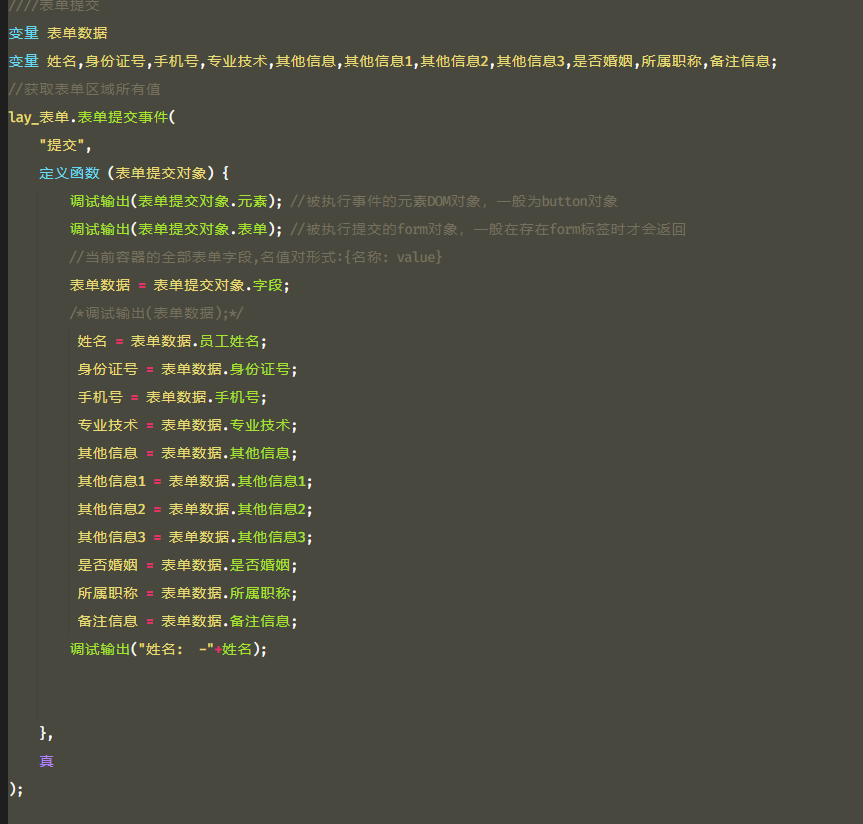Click "调试输出(表单提交对象.元素);"
This screenshot has width=863, height=824.
(176, 201)
